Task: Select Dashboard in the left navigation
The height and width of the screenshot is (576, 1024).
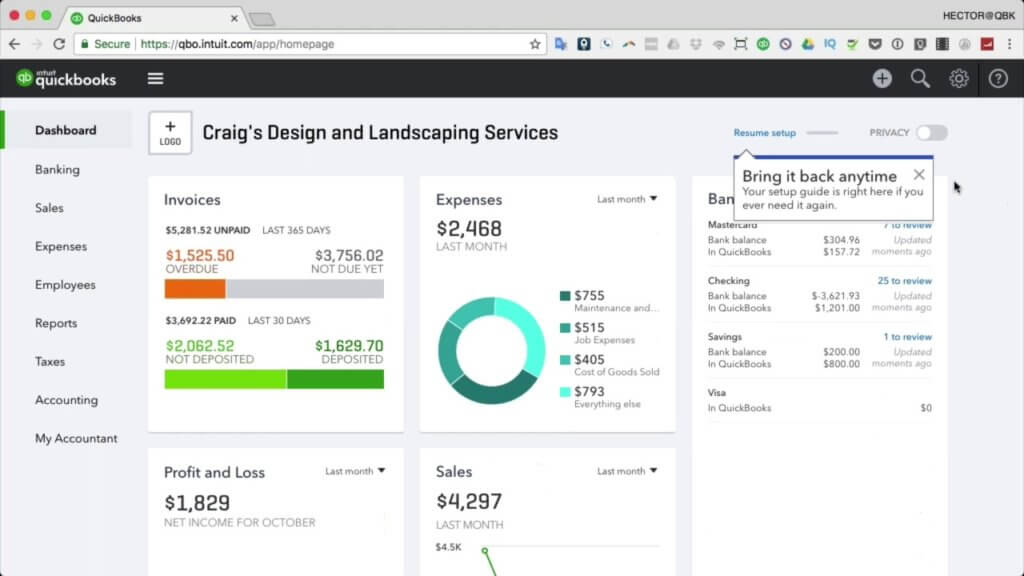Action: point(65,131)
